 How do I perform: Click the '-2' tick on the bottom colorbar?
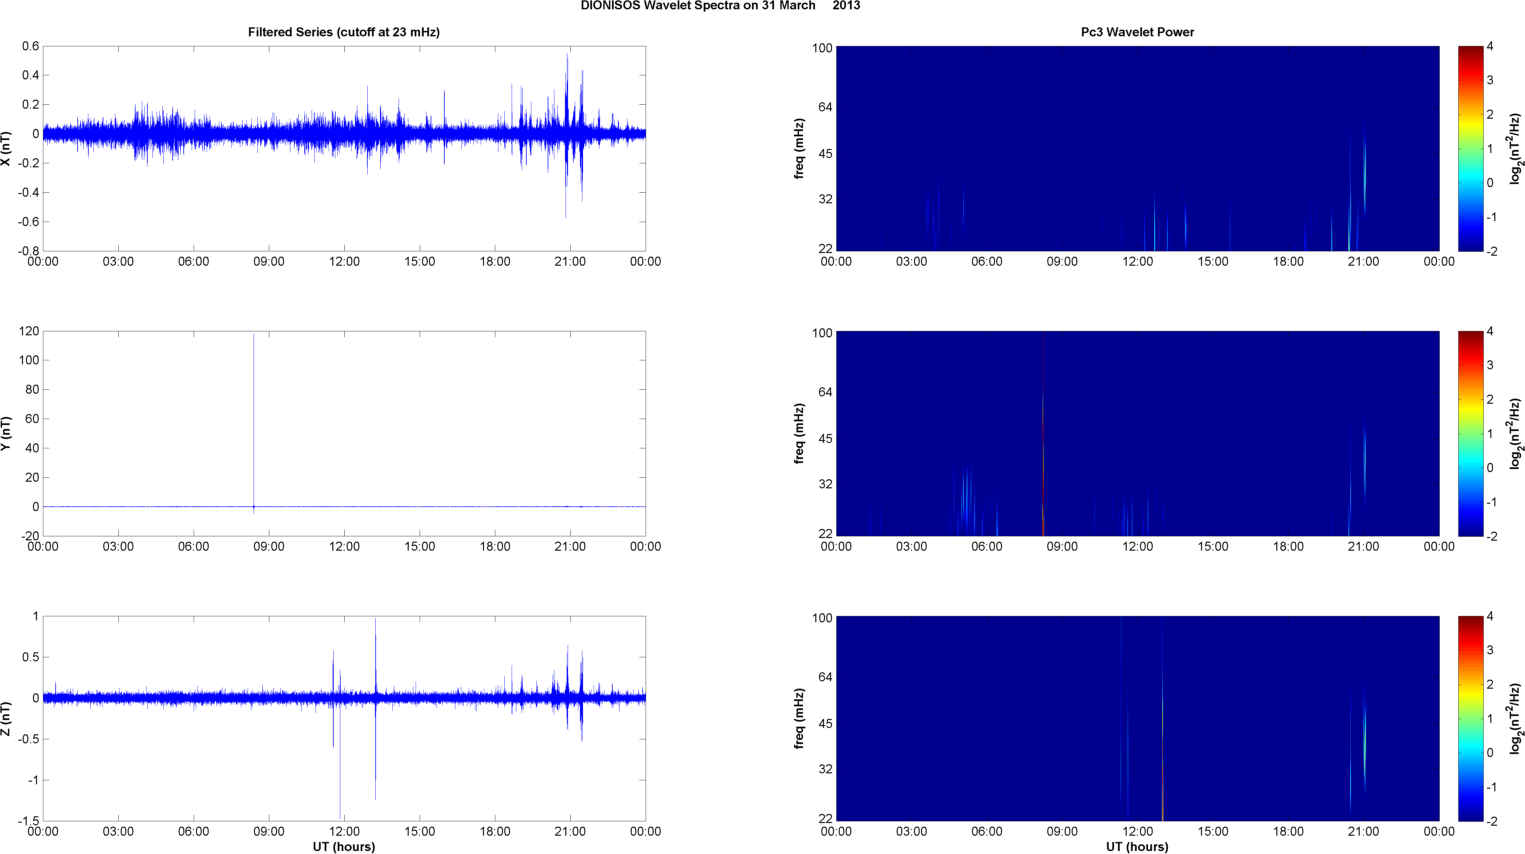[1490, 821]
